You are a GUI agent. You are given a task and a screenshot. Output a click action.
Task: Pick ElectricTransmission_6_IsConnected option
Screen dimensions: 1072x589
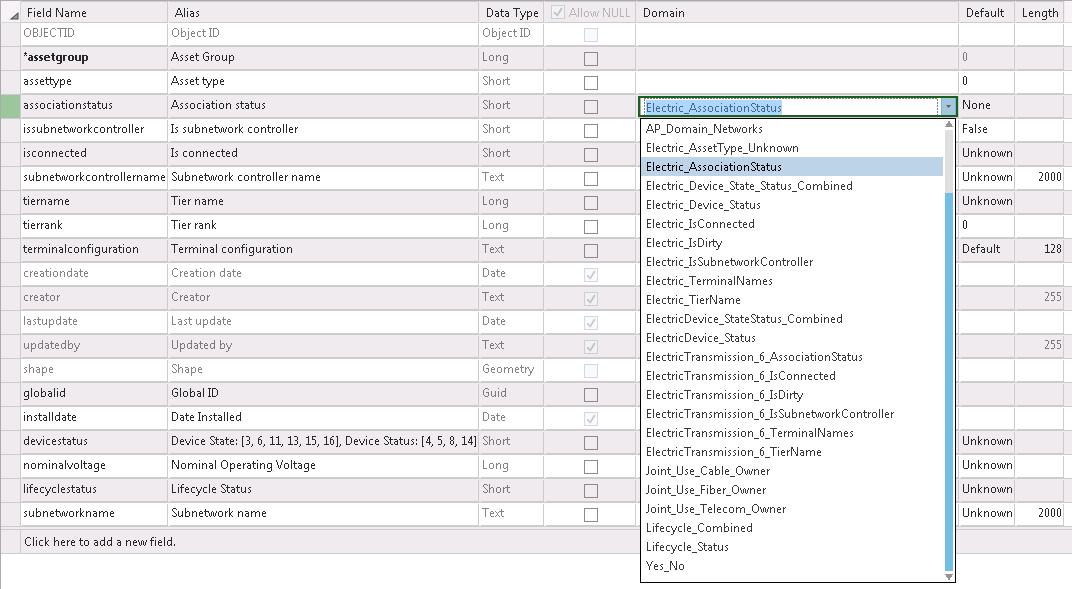pos(792,376)
